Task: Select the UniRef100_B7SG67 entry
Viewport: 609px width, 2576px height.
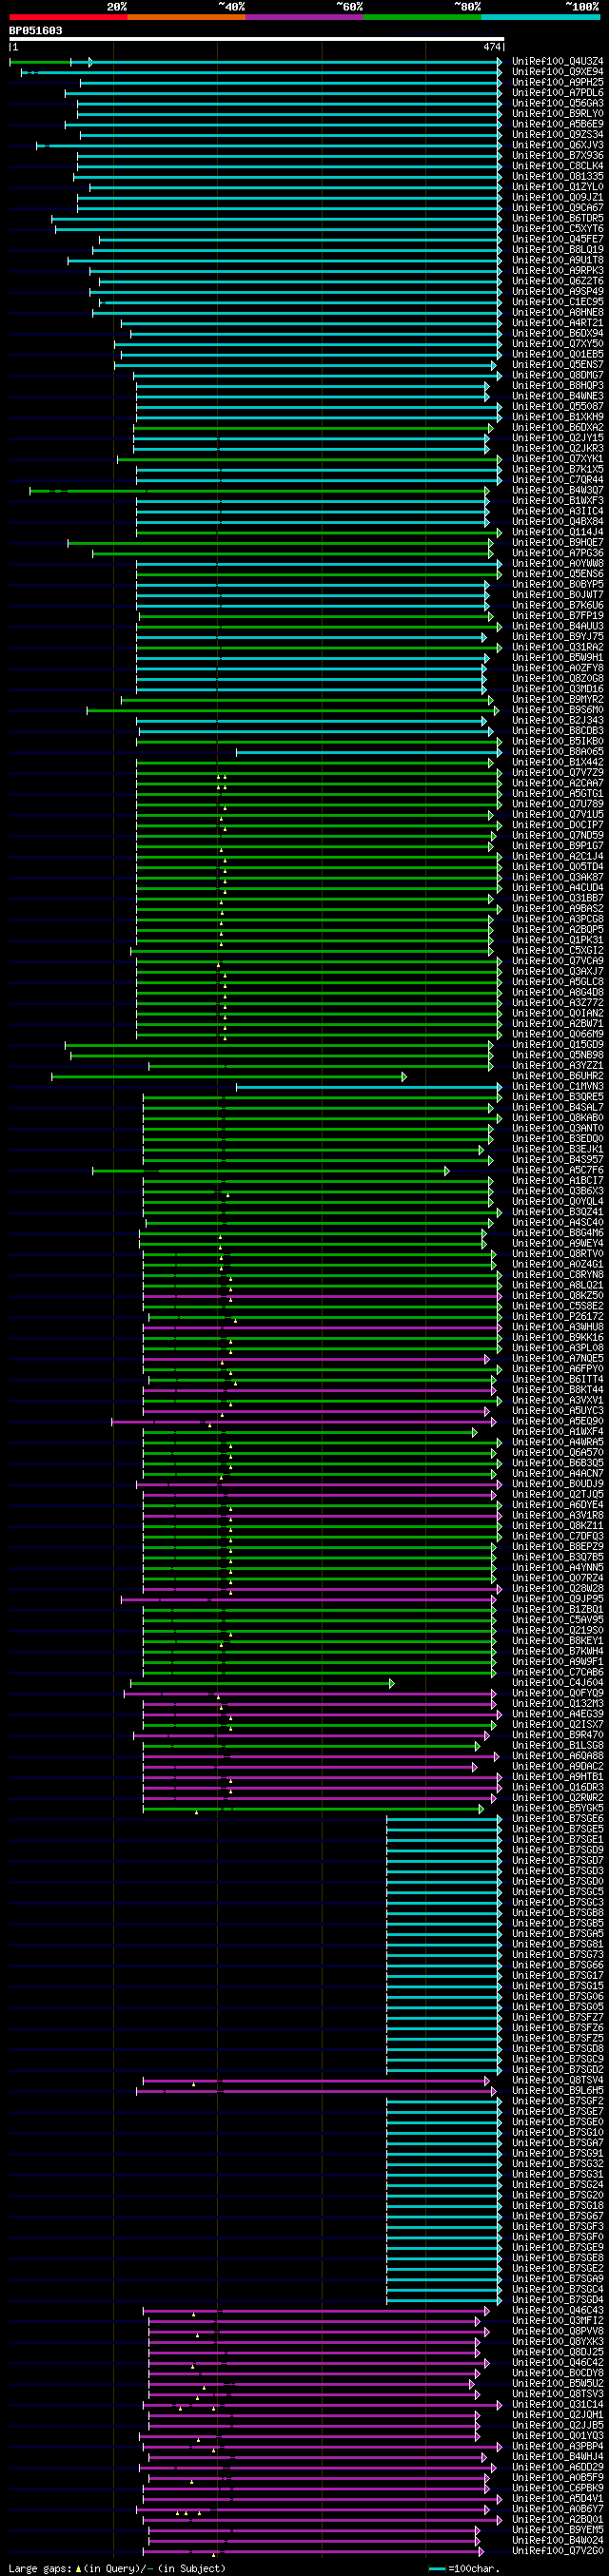Action: click(557, 2216)
